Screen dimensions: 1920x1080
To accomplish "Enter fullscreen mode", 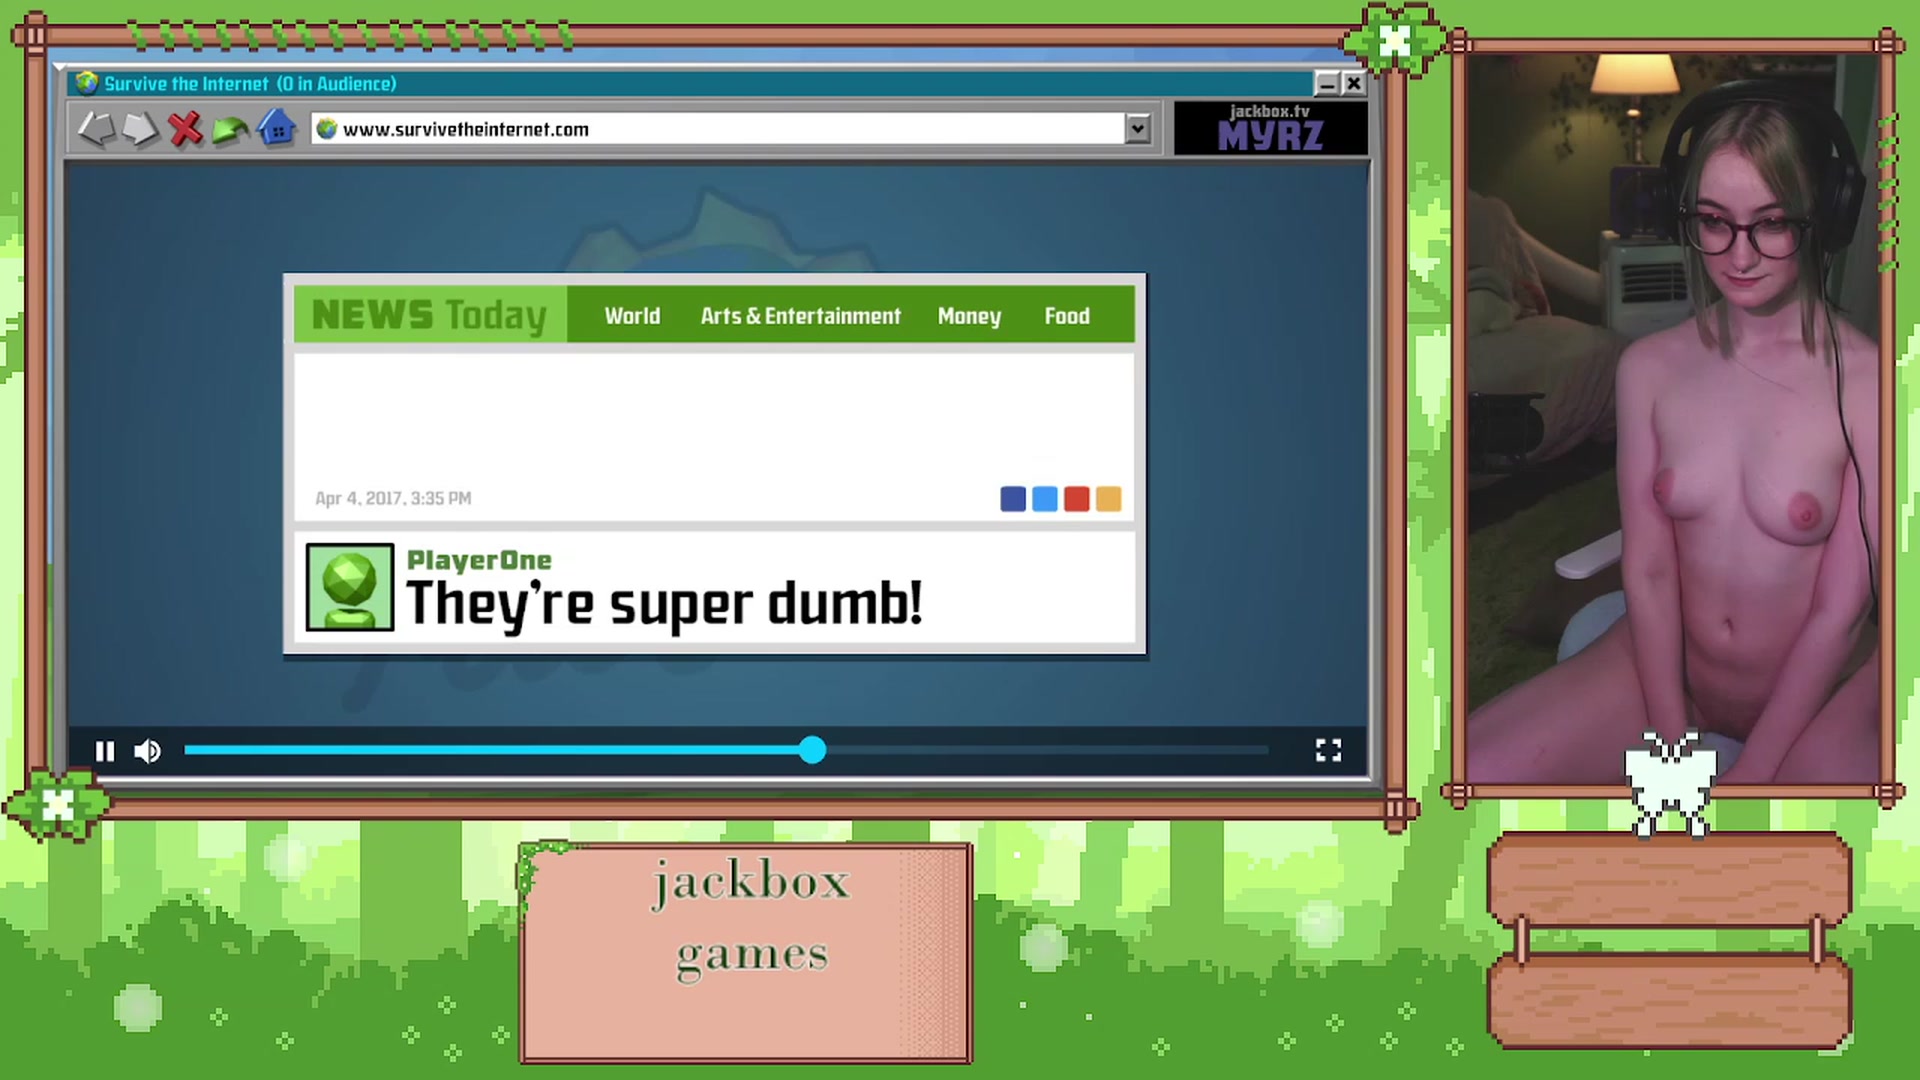I will [x=1328, y=751].
